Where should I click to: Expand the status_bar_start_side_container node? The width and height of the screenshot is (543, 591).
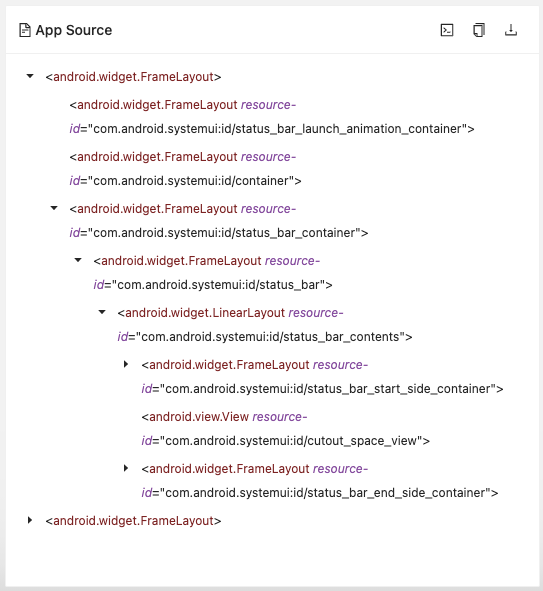coord(126,364)
